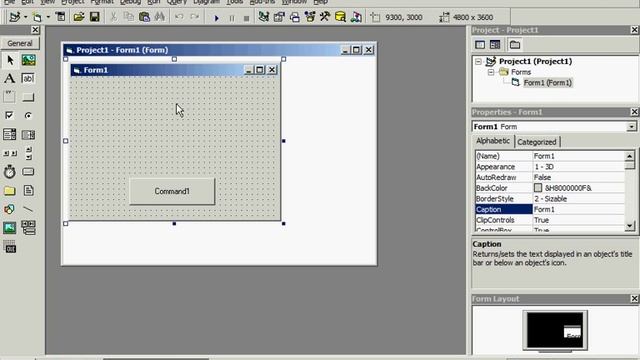Click the Command1 button on the form
The image size is (640, 360).
[172, 191]
